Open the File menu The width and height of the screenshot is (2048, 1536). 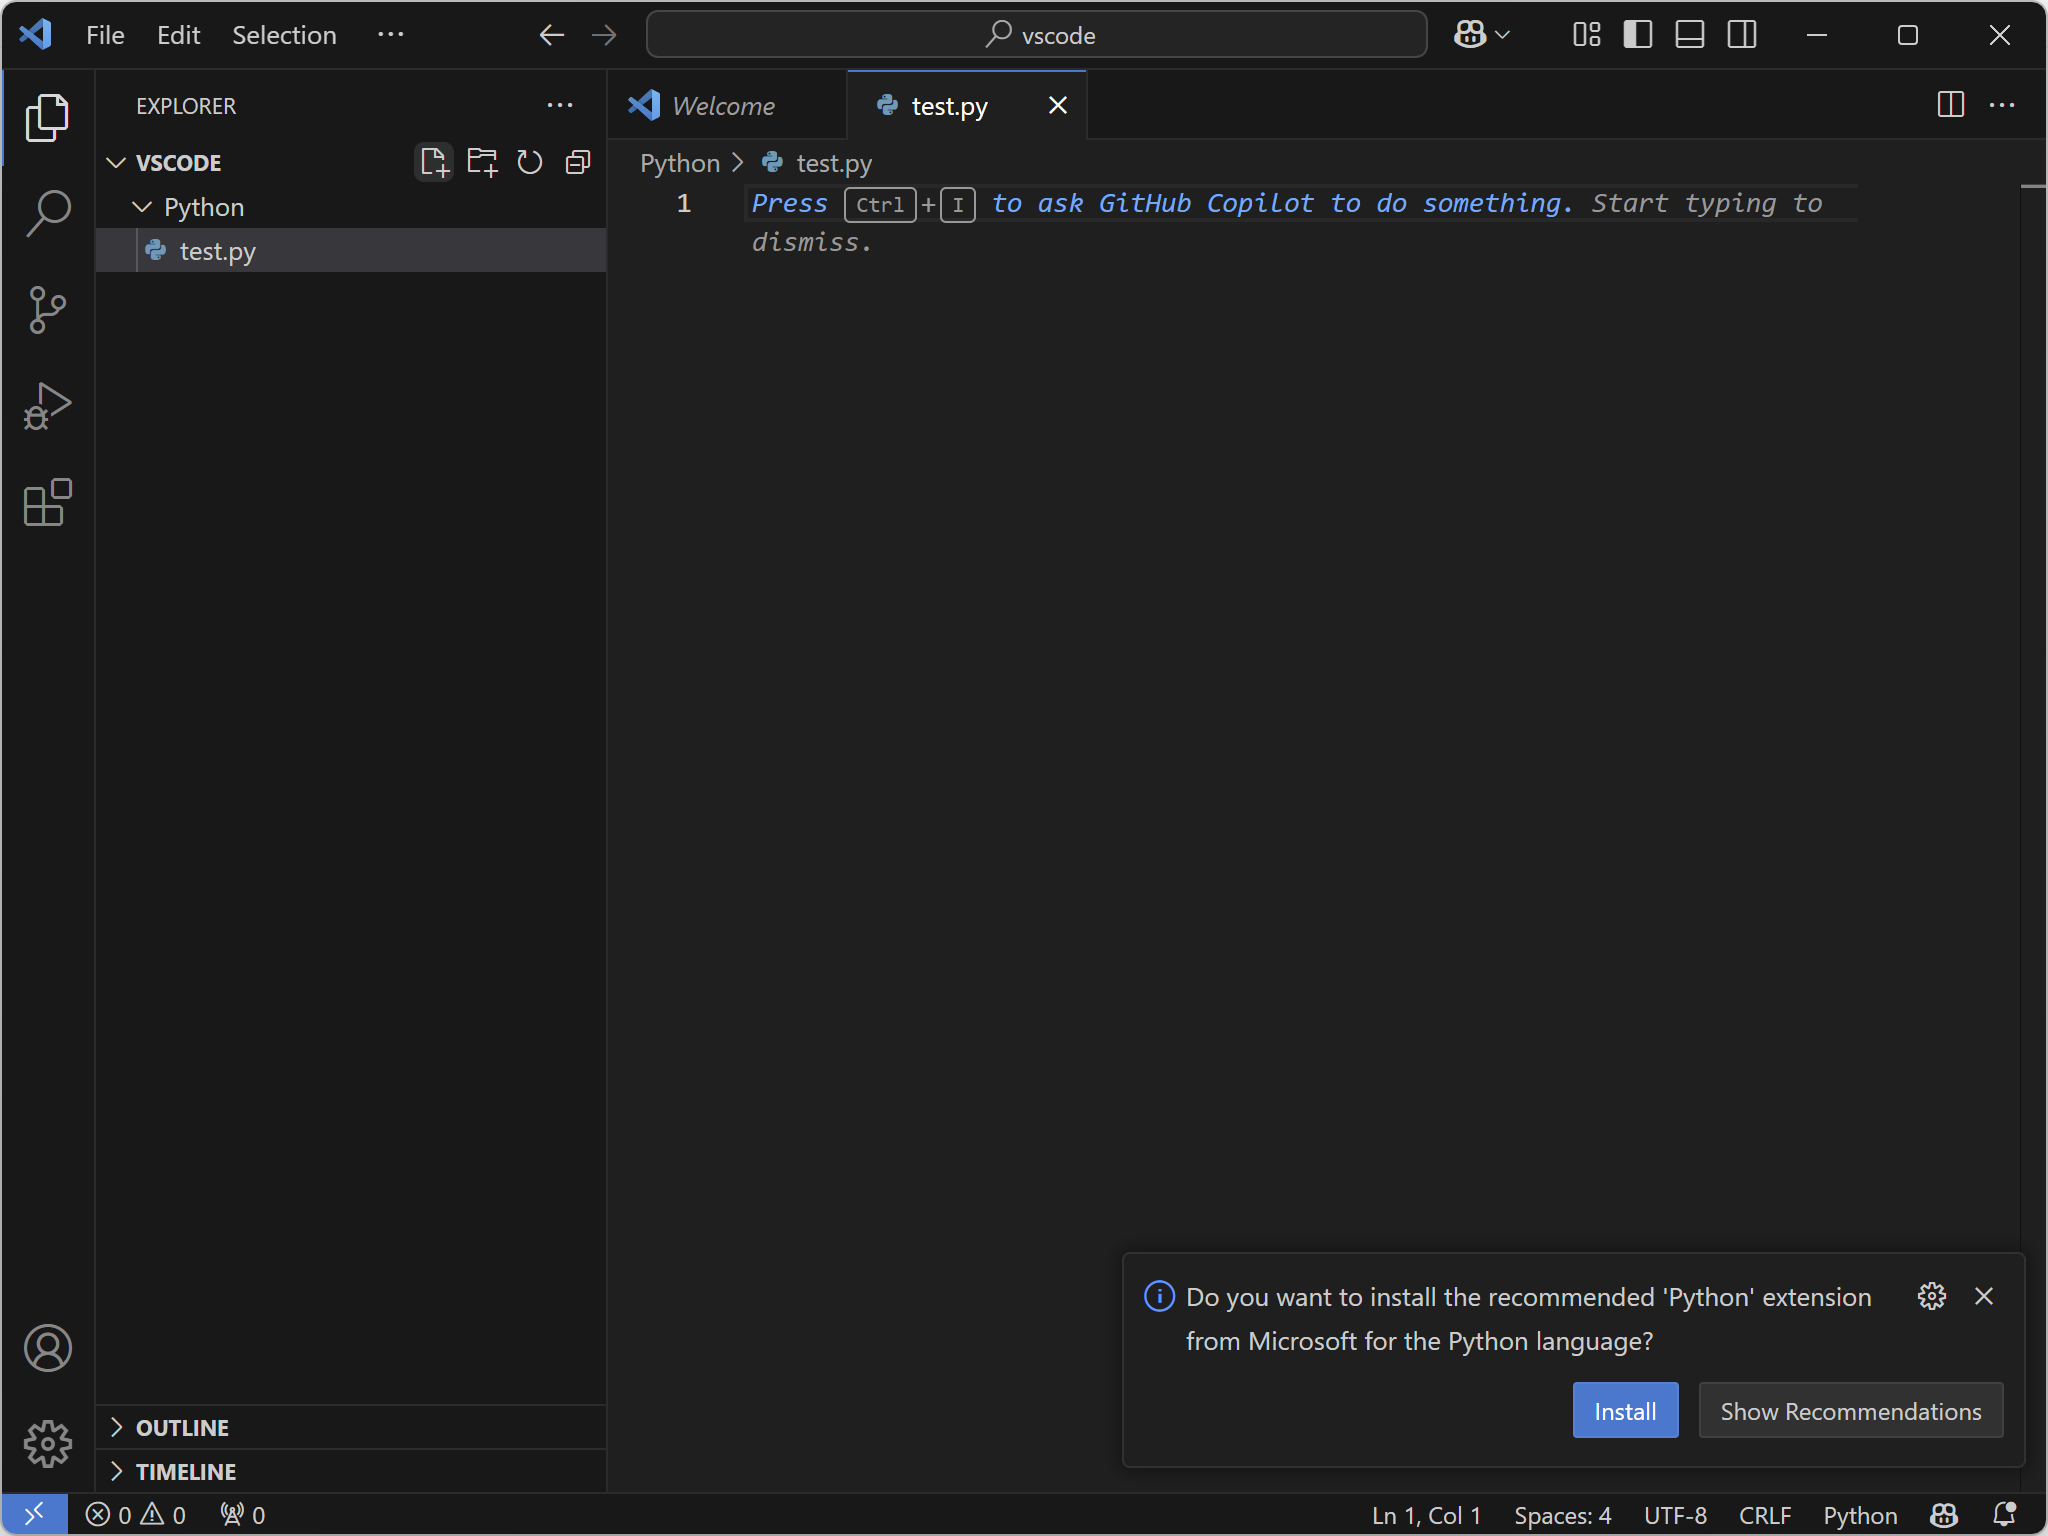(x=105, y=35)
